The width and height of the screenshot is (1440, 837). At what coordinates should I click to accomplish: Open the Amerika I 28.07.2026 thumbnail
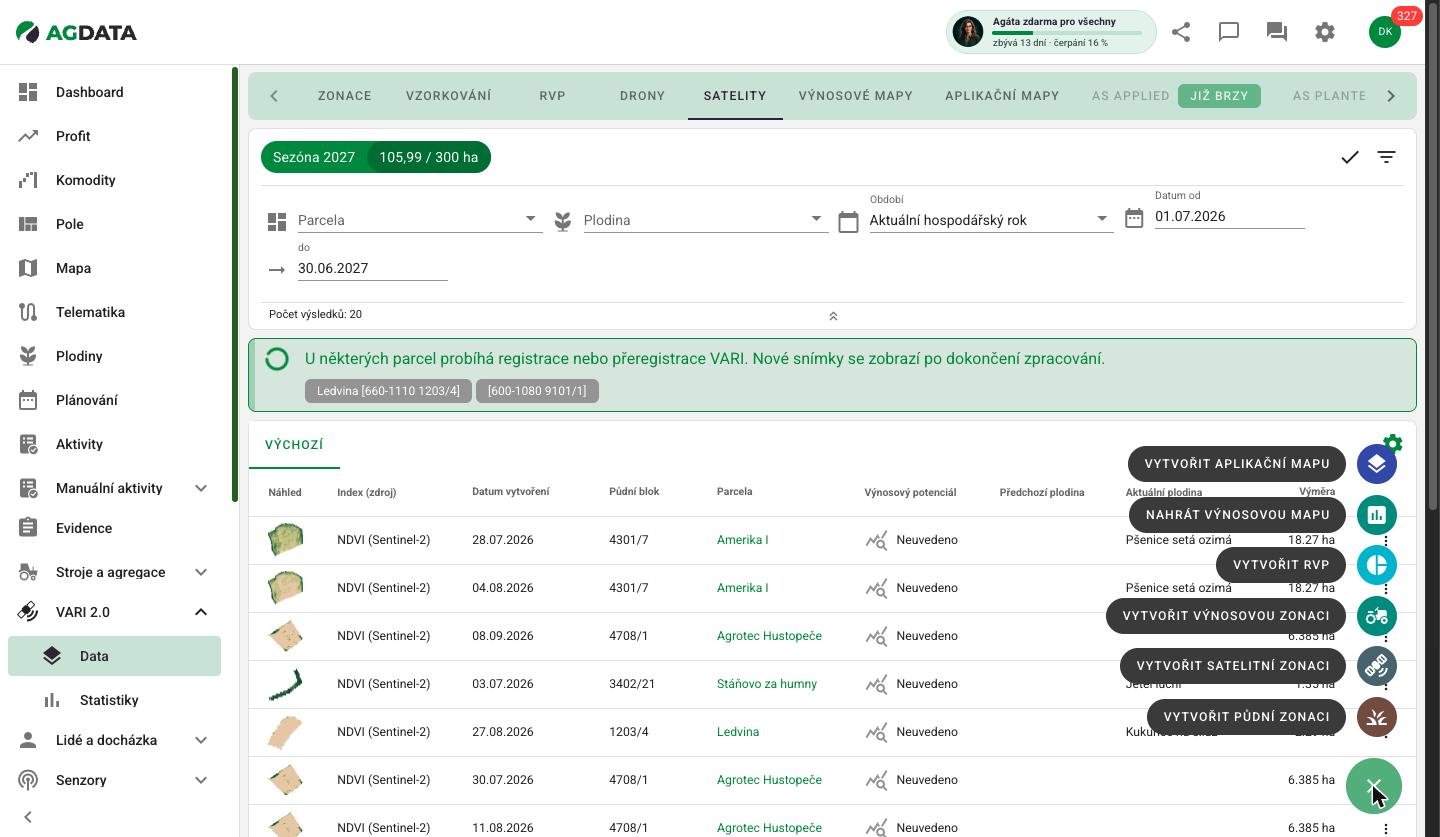pos(285,540)
